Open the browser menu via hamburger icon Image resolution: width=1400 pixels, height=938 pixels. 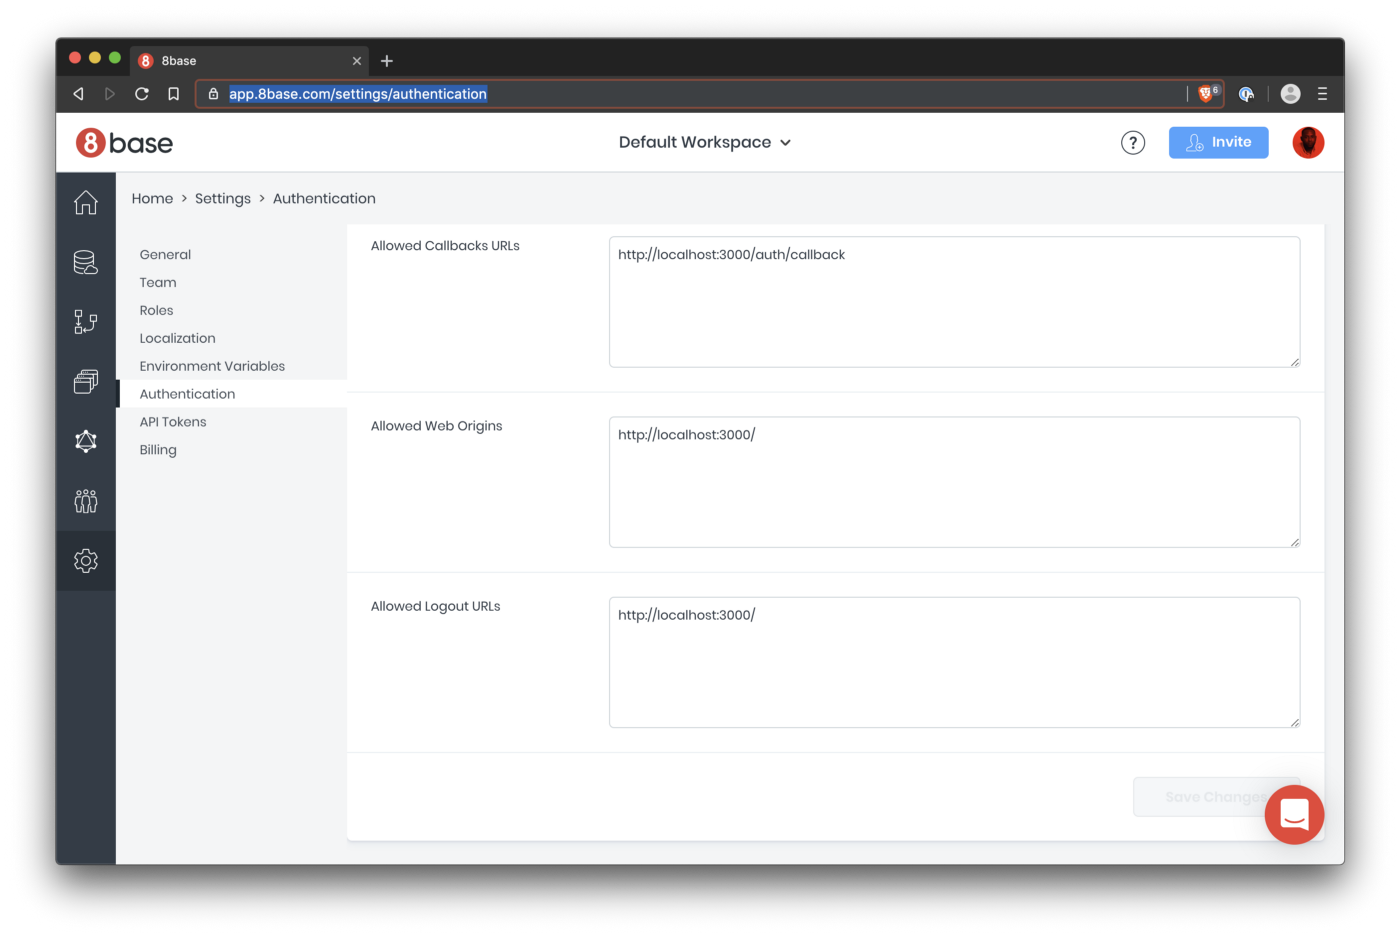1322,93
